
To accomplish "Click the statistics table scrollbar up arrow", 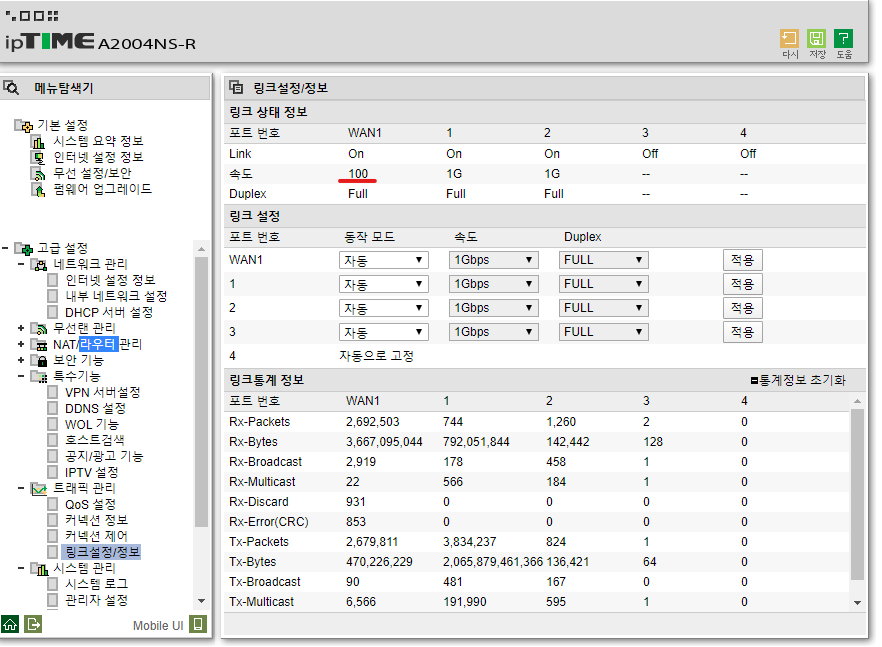I will [857, 401].
